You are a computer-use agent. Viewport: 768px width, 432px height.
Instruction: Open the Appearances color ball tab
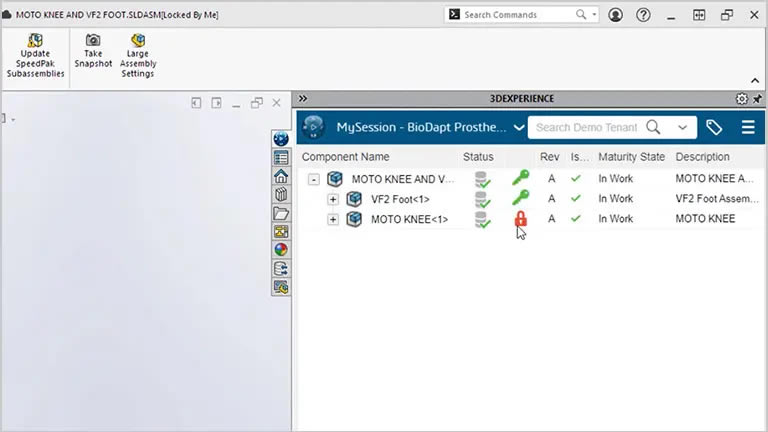click(281, 250)
